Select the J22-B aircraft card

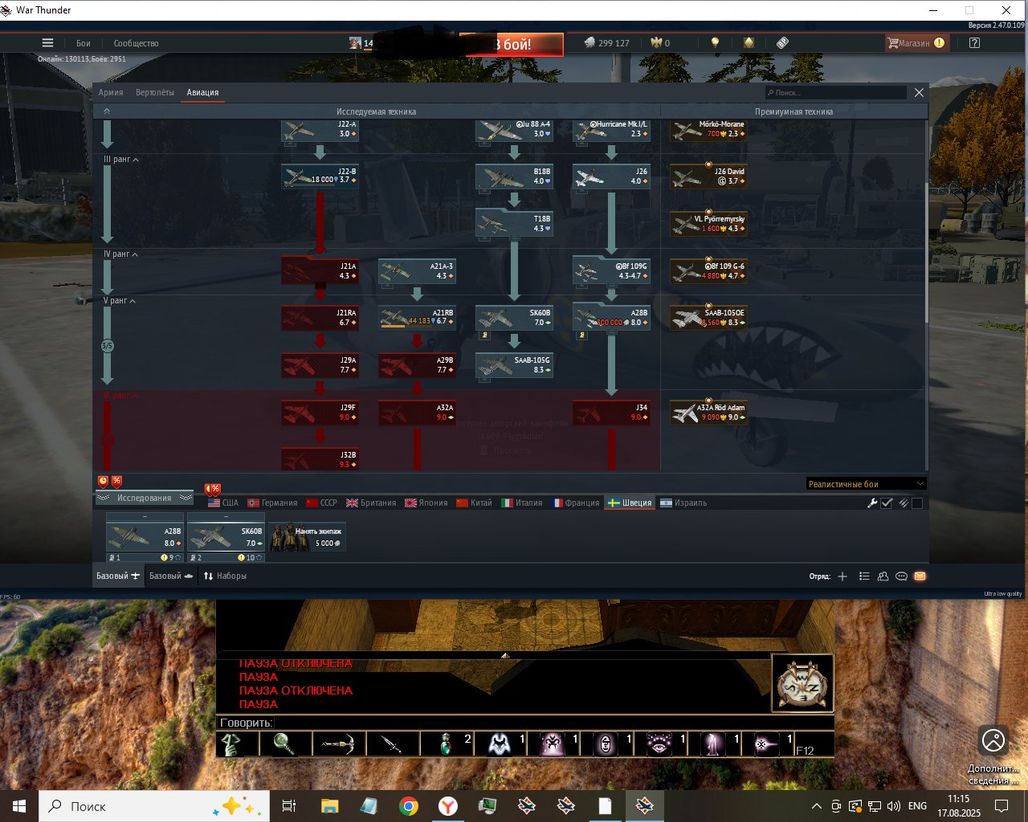[x=320, y=176]
